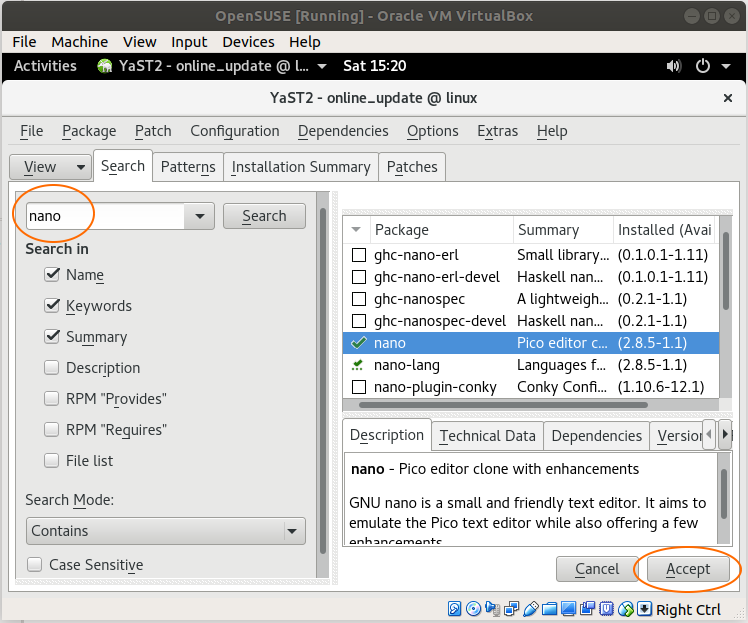Click the VirtualBox recording status icon
748x623 pixels.
point(587,609)
